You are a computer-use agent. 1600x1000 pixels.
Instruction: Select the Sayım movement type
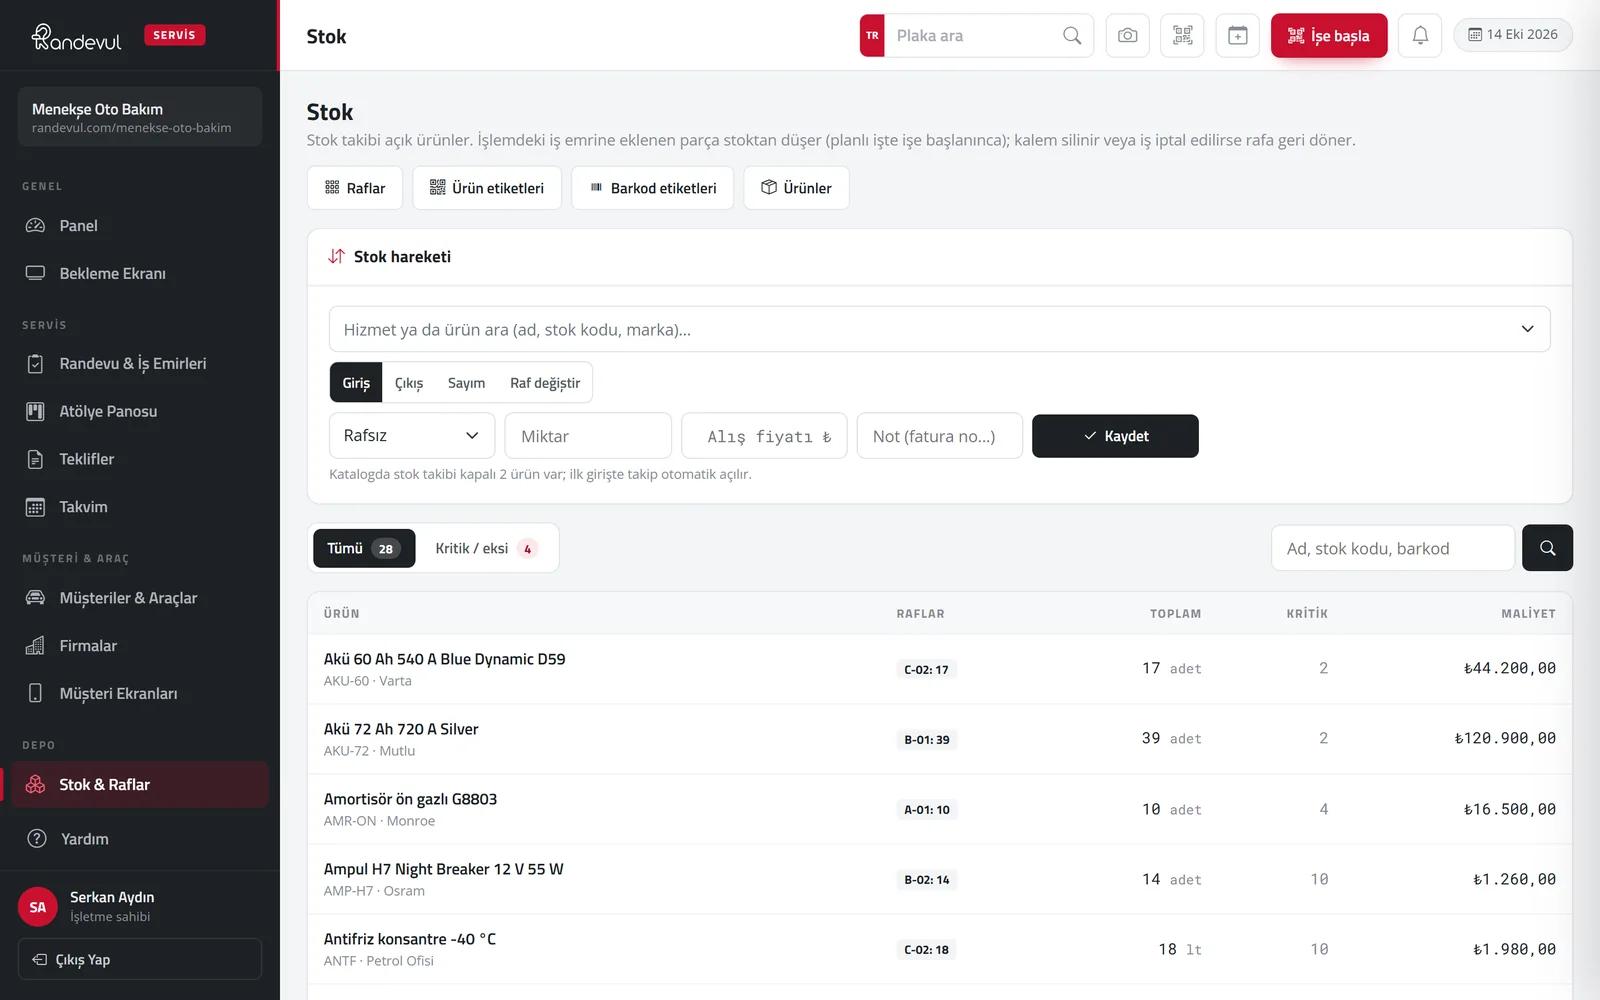[x=466, y=383]
